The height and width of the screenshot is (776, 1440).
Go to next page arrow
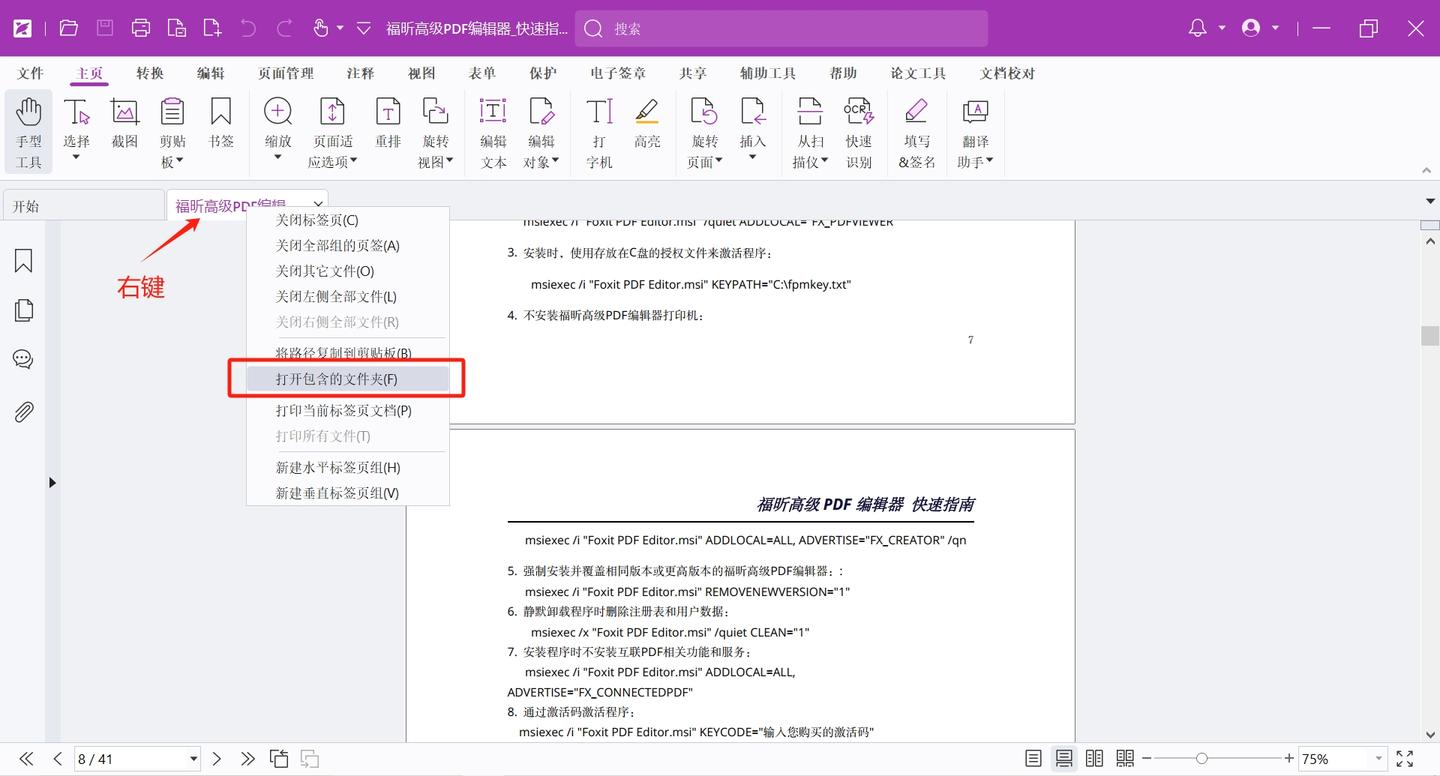216,759
